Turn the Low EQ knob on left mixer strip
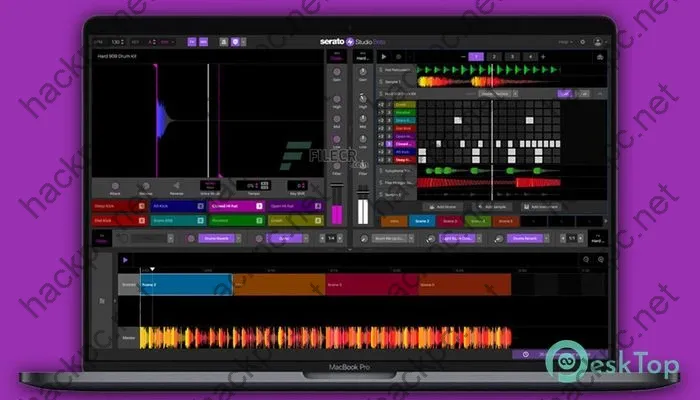This screenshot has width=700, height=400. tap(337, 139)
